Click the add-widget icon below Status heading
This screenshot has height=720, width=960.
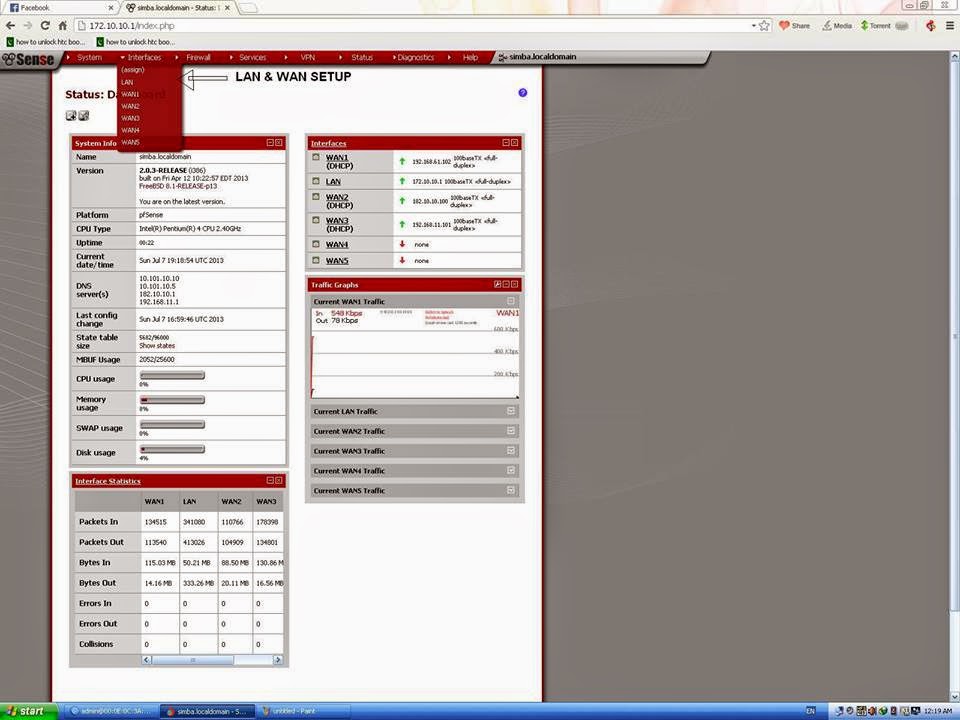pyautogui.click(x=71, y=115)
